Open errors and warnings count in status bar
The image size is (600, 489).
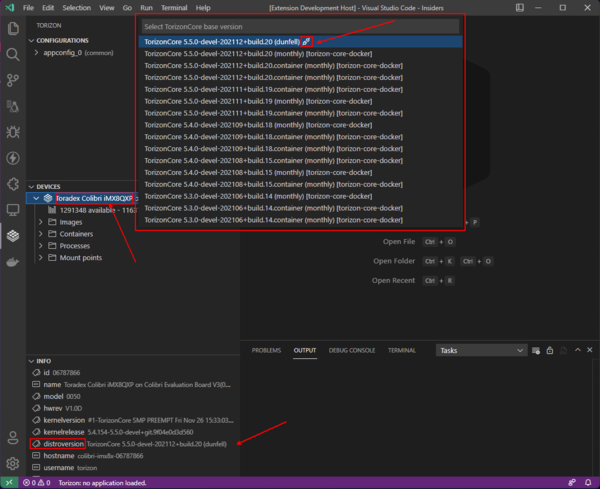click(x=37, y=483)
